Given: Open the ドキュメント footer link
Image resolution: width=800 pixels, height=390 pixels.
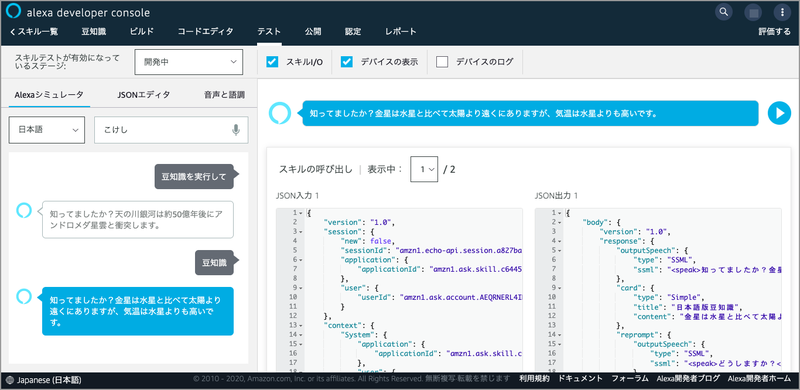Looking at the screenshot, I should pos(580,379).
